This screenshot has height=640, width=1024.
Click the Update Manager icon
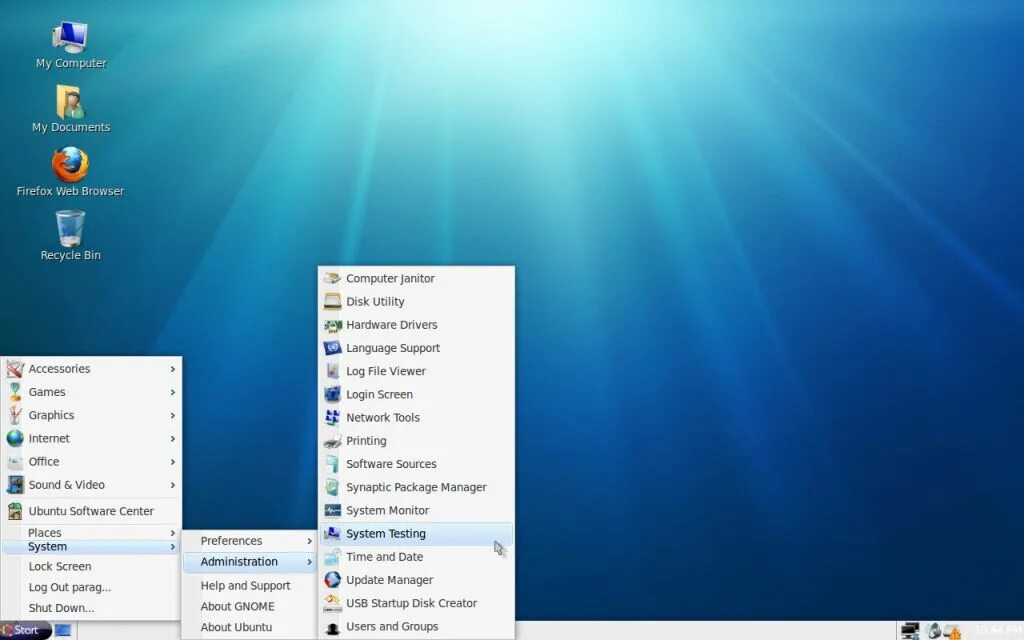pyautogui.click(x=332, y=580)
